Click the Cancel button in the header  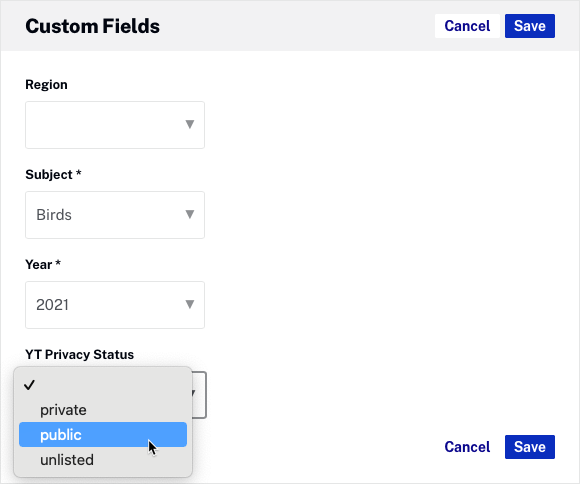pyautogui.click(x=467, y=26)
